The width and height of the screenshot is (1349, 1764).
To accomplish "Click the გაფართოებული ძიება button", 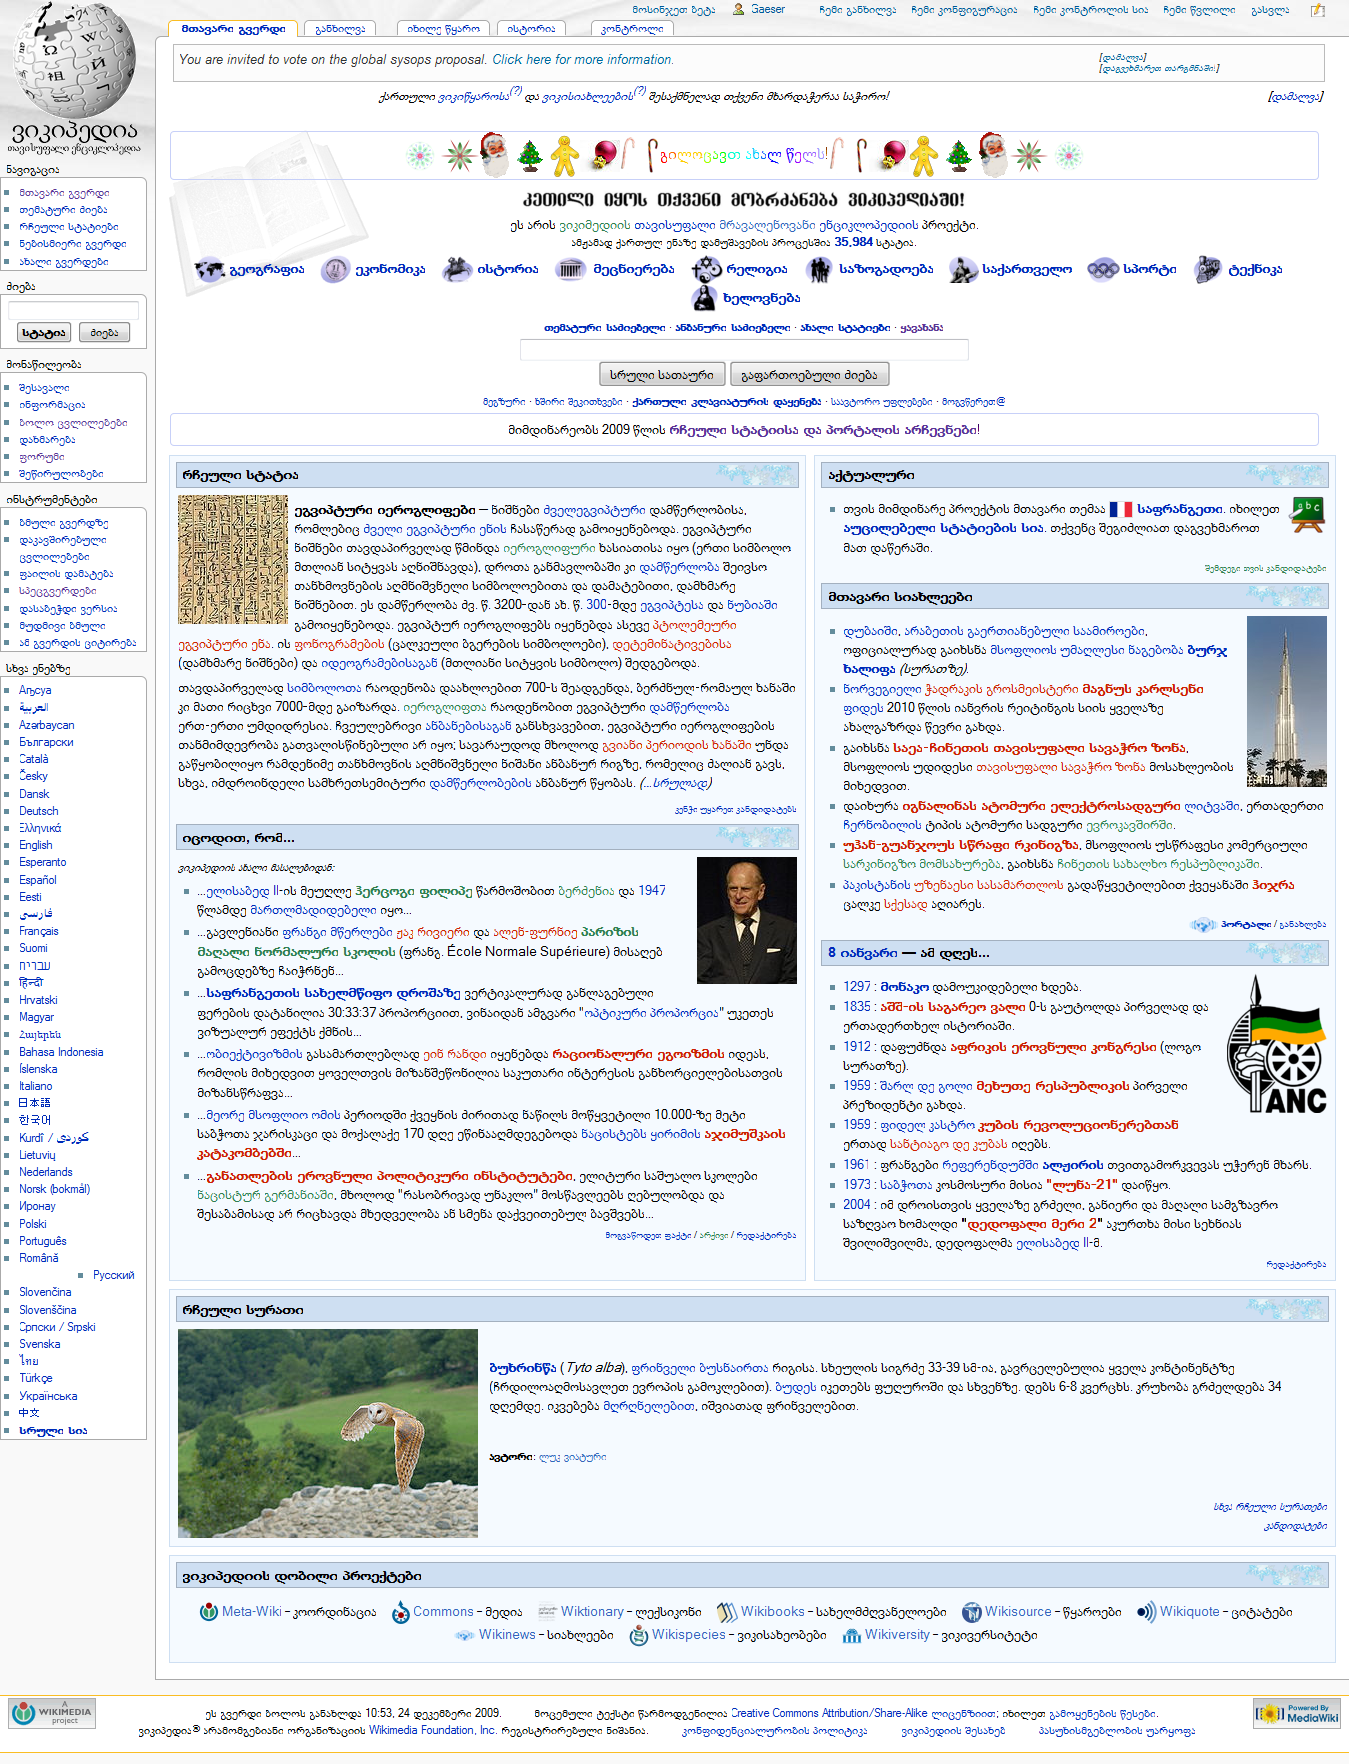I will coord(809,375).
